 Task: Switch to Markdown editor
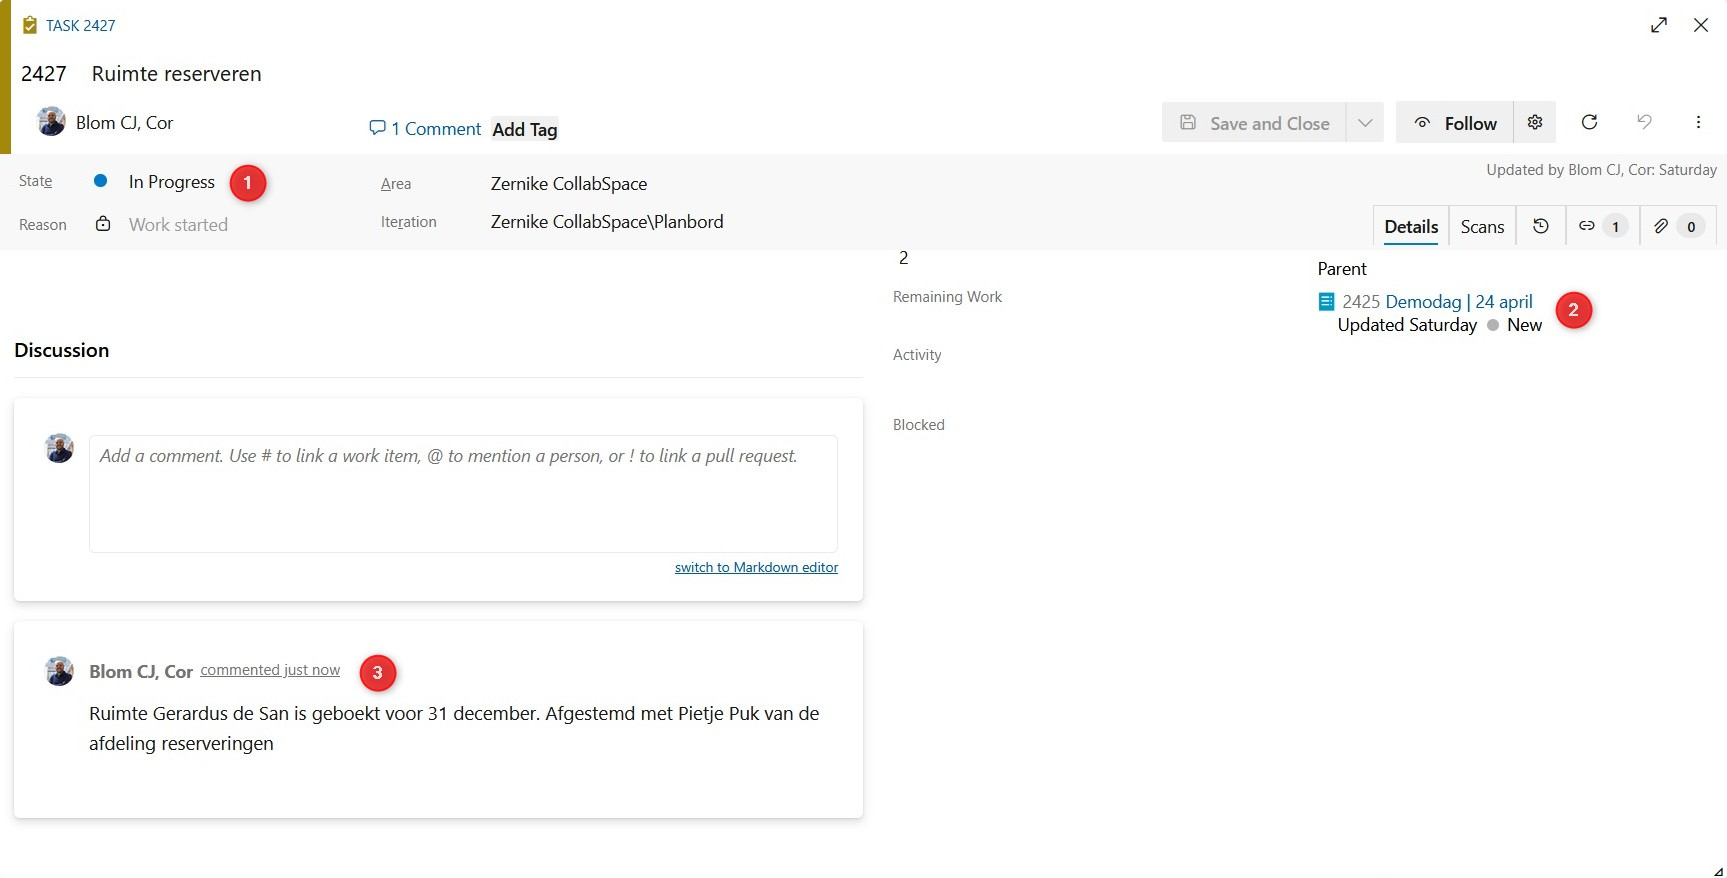(756, 567)
